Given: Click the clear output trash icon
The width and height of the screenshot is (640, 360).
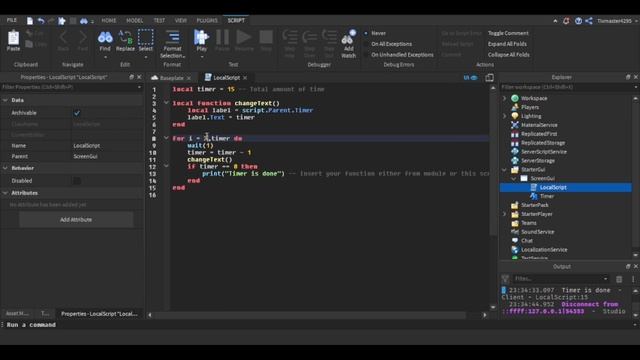Looking at the screenshot, I should (x=619, y=279).
